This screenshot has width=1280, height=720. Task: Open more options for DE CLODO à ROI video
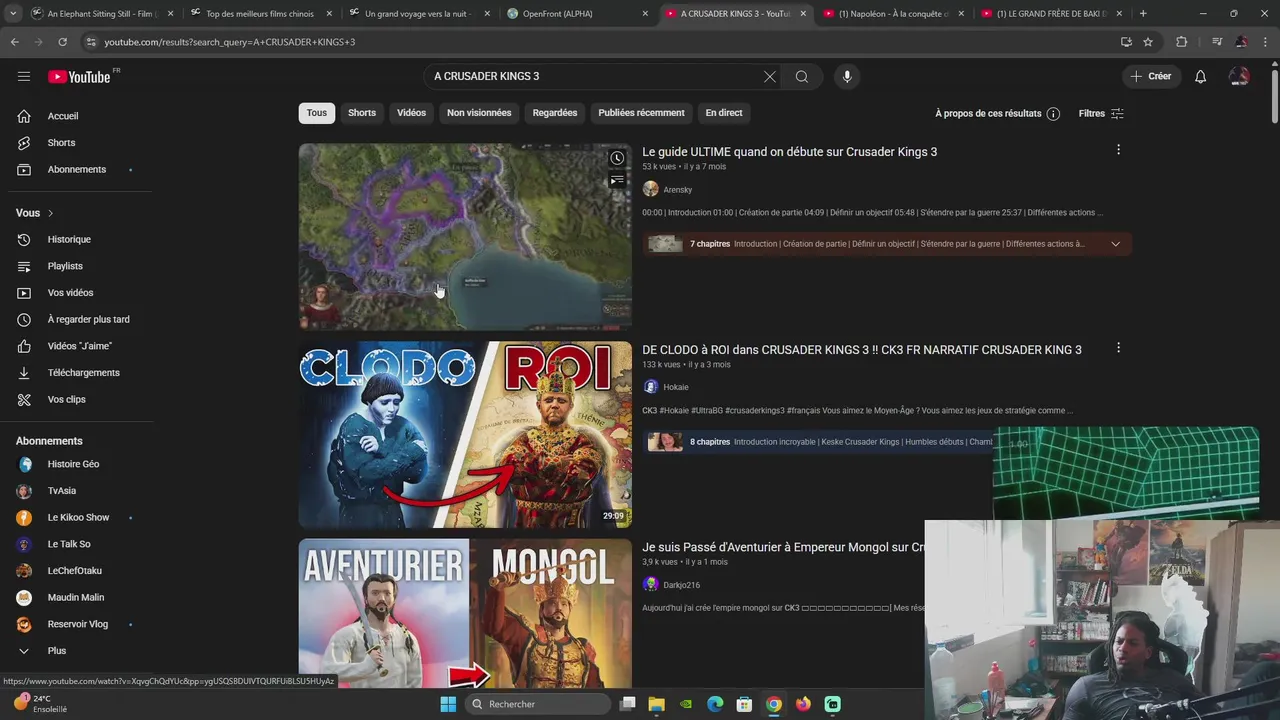pyautogui.click(x=1118, y=348)
